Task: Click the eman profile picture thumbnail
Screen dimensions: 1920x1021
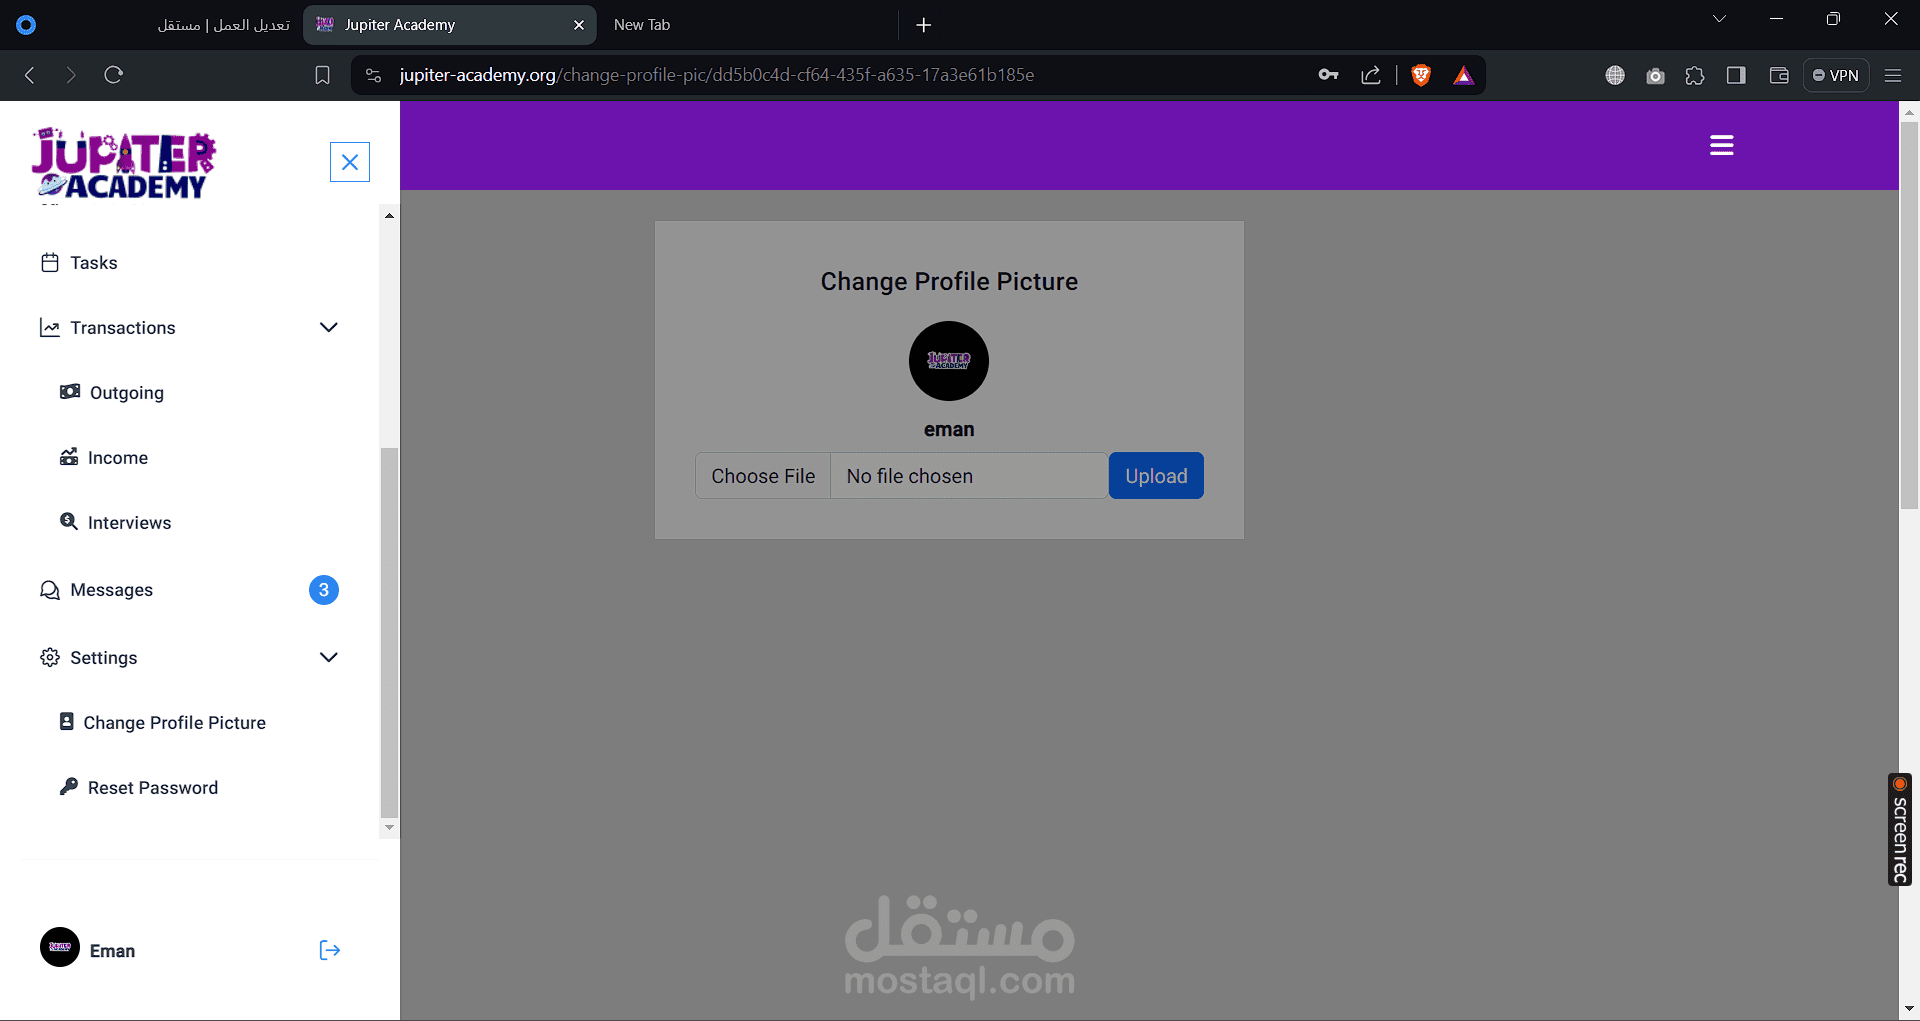Action: [x=949, y=361]
